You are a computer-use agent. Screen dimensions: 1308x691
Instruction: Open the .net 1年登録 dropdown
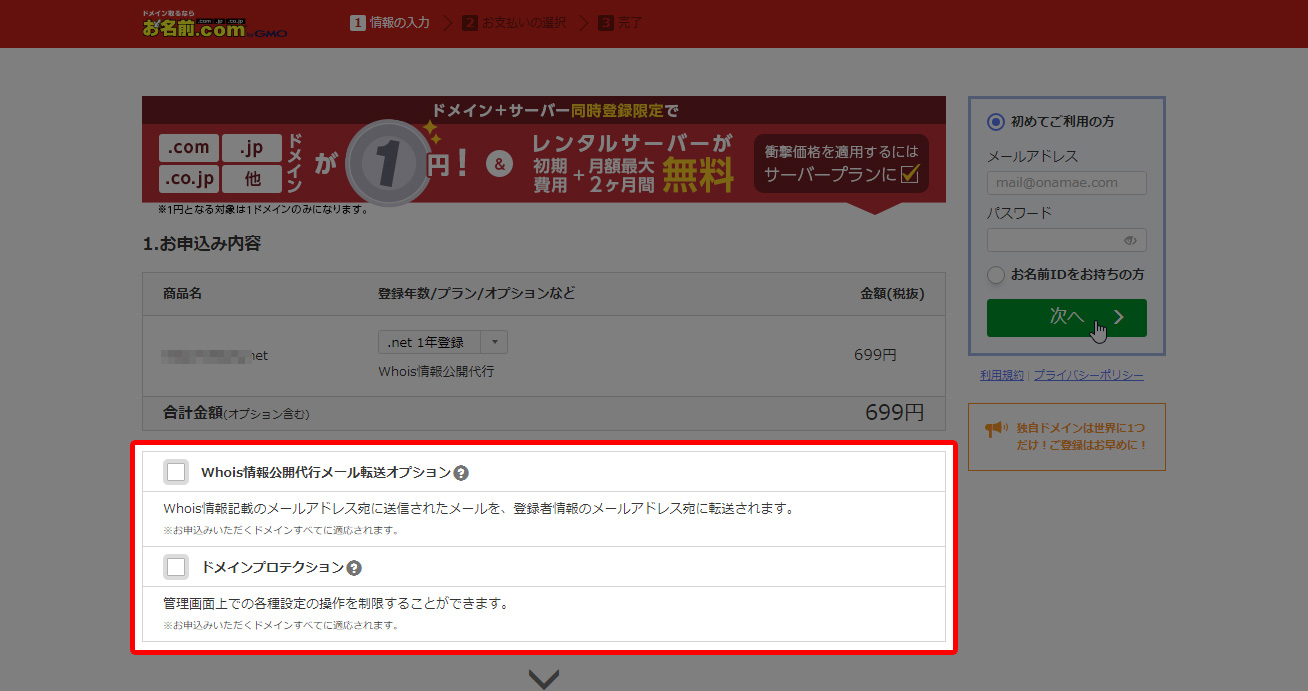[442, 342]
